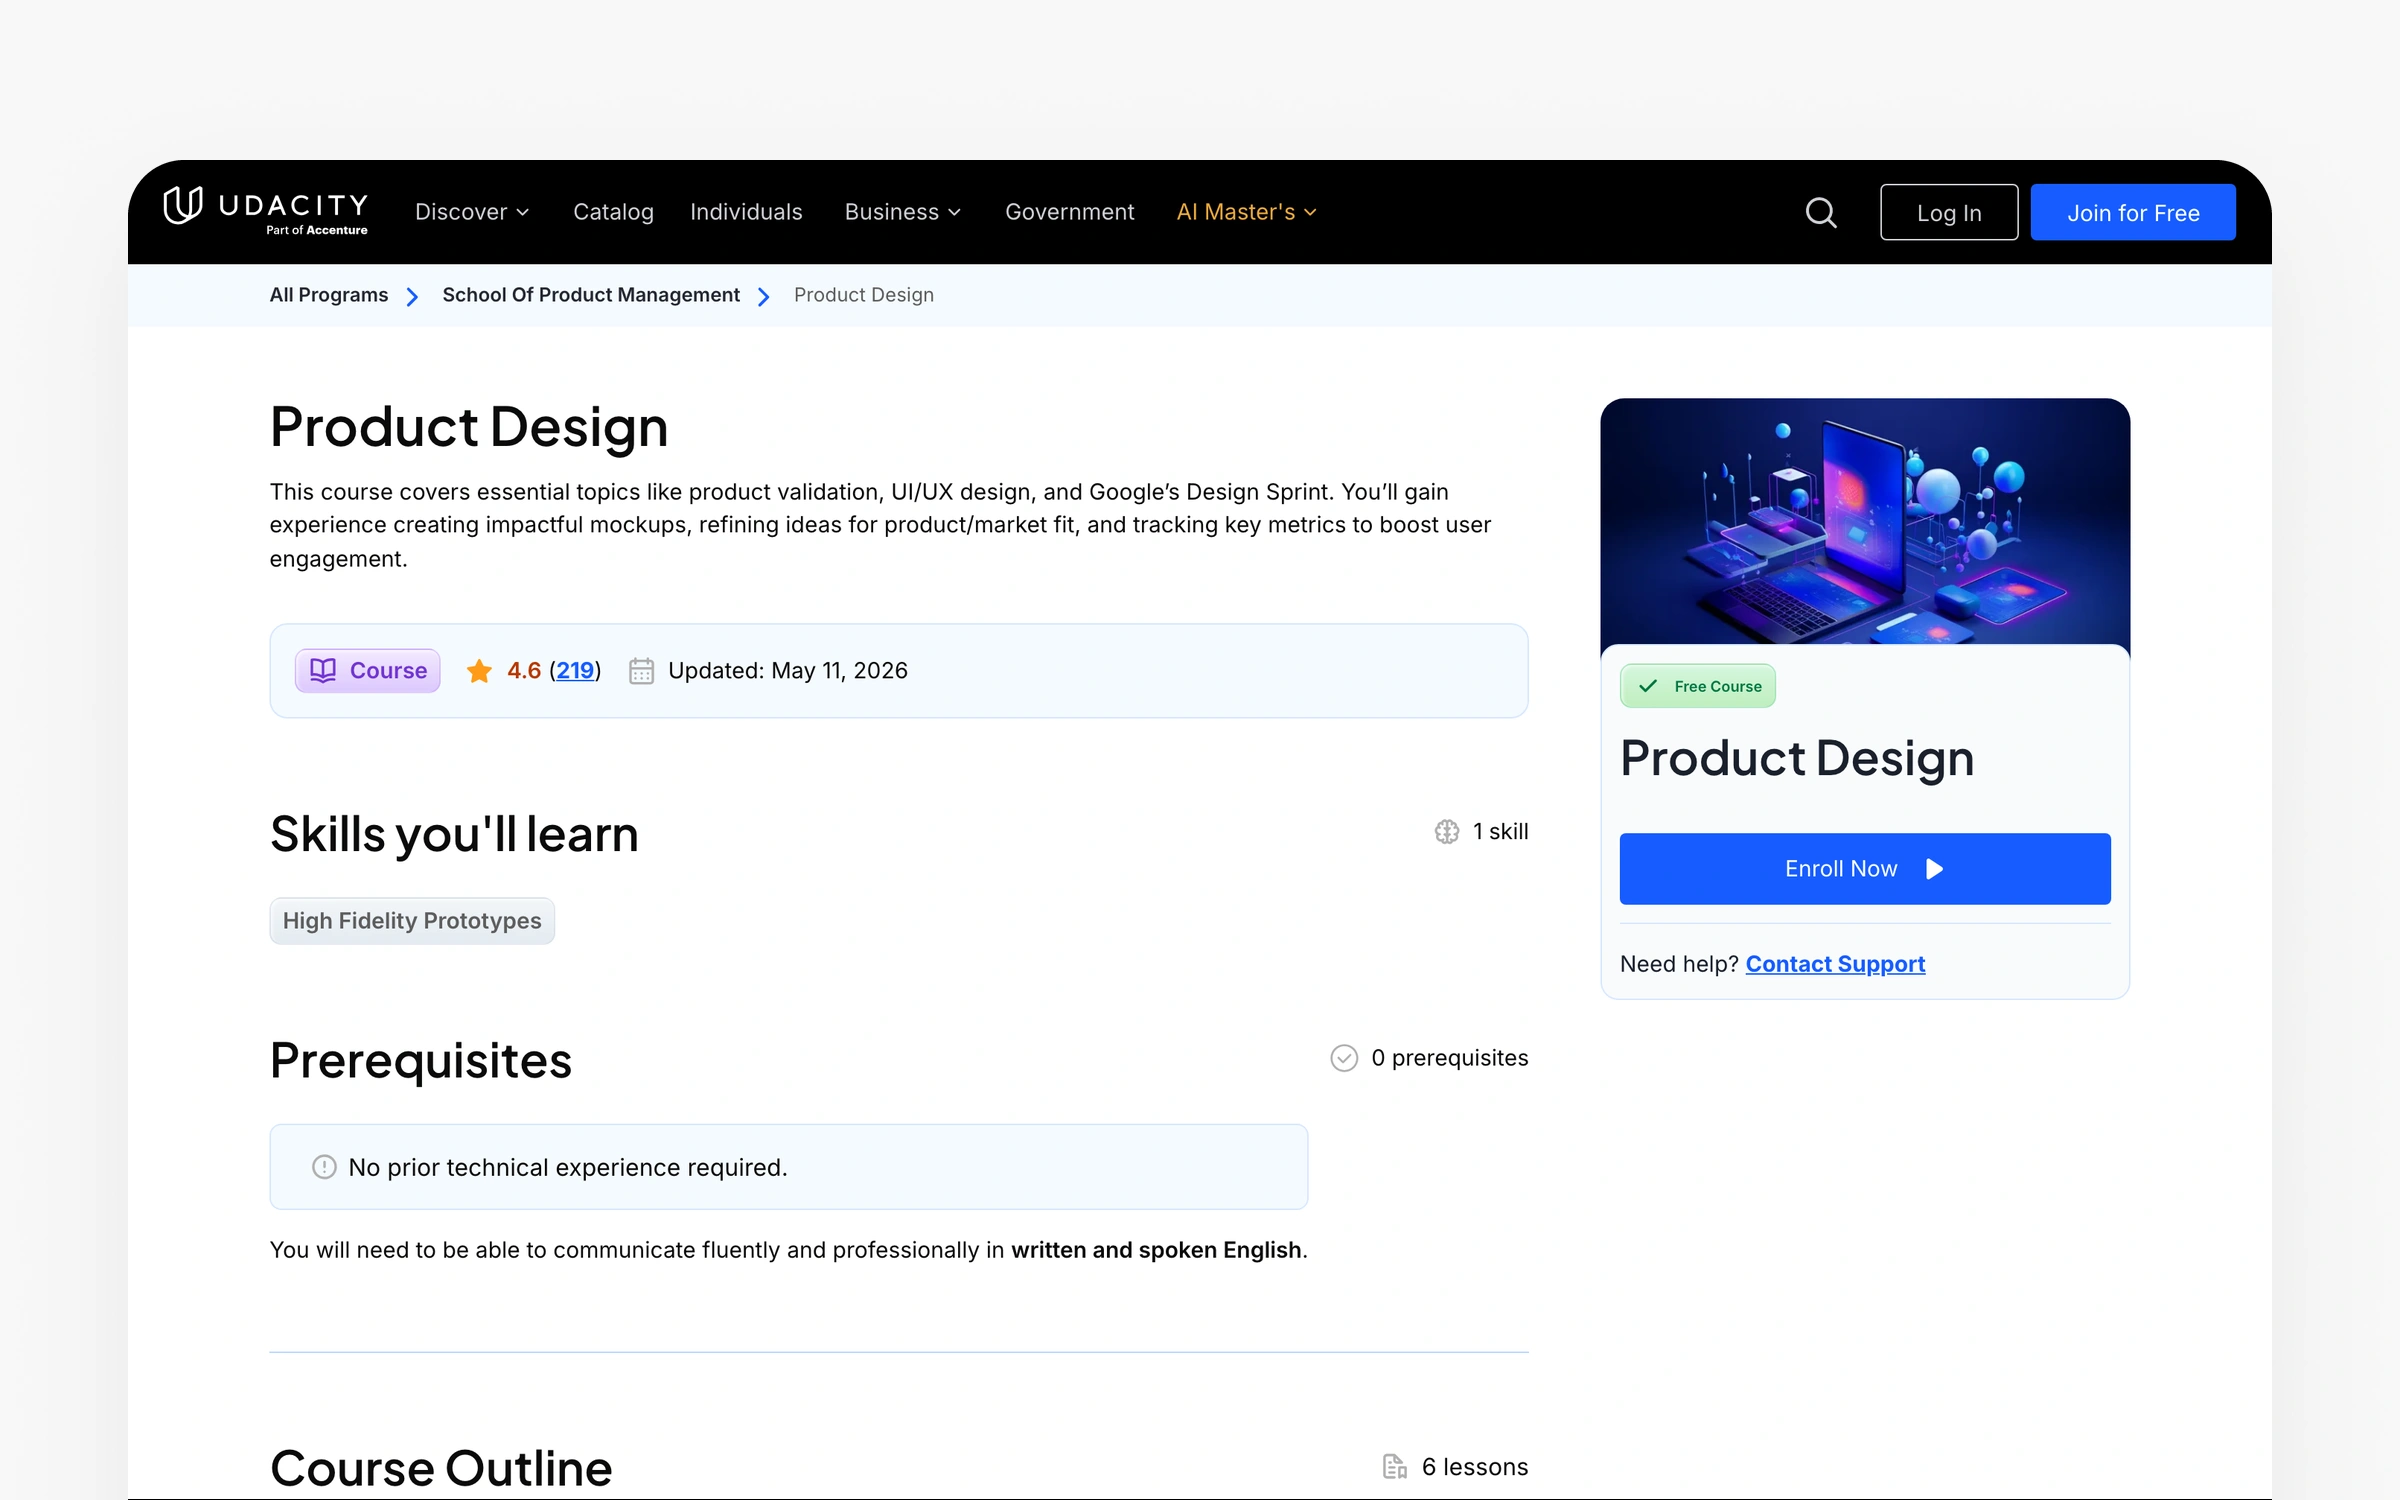The height and width of the screenshot is (1500, 2400).
Task: Click the 'Need help?' text
Action: click(x=1679, y=964)
